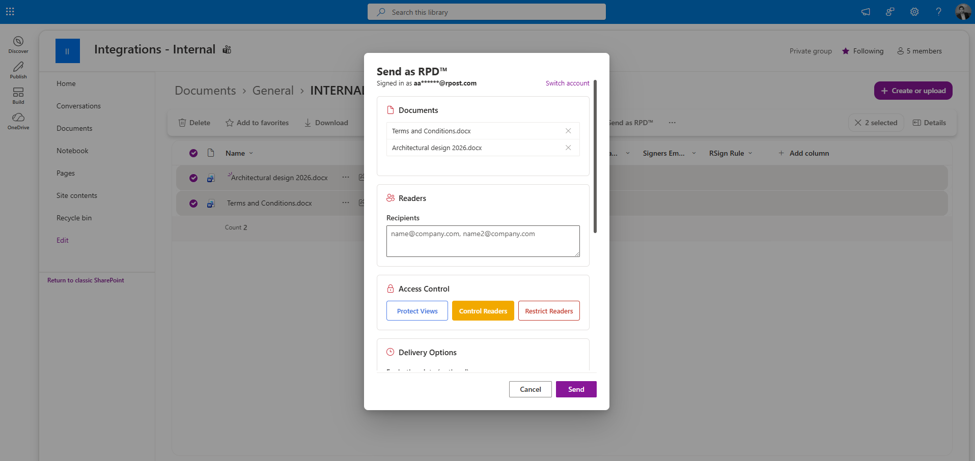Screen dimensions: 975x461
Task: Open Documents in site navigation
Action: coord(75,128)
